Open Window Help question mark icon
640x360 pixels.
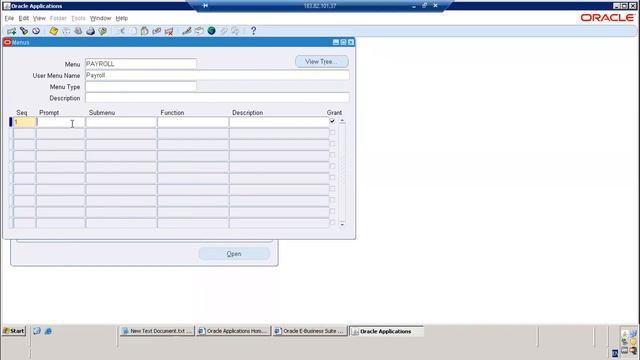pyautogui.click(x=253, y=31)
